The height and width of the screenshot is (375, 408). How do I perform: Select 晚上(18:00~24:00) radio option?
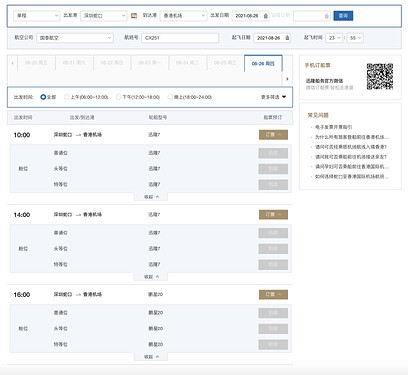tap(170, 97)
